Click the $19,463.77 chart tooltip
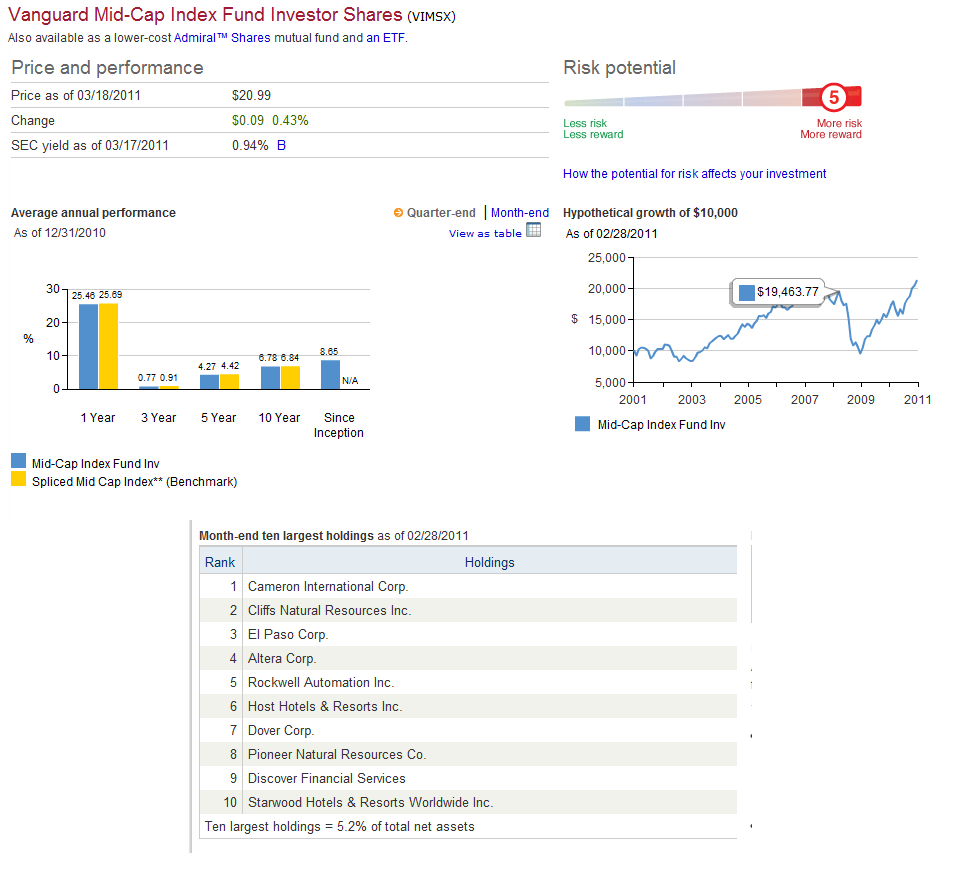 coord(779,292)
